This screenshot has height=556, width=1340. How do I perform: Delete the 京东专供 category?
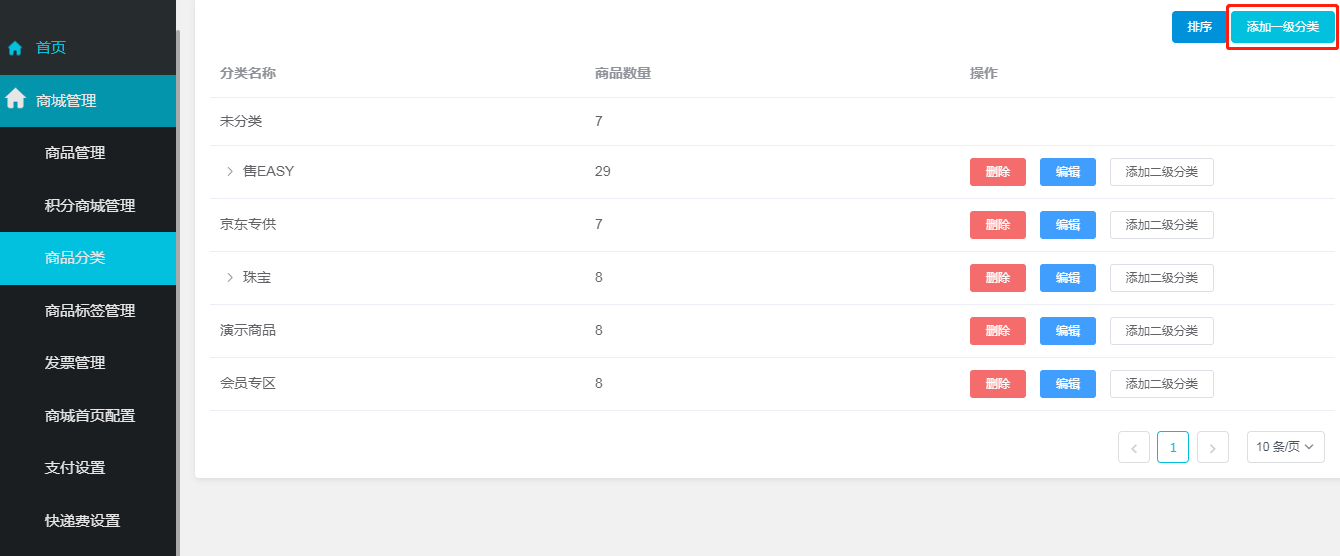(x=997, y=225)
